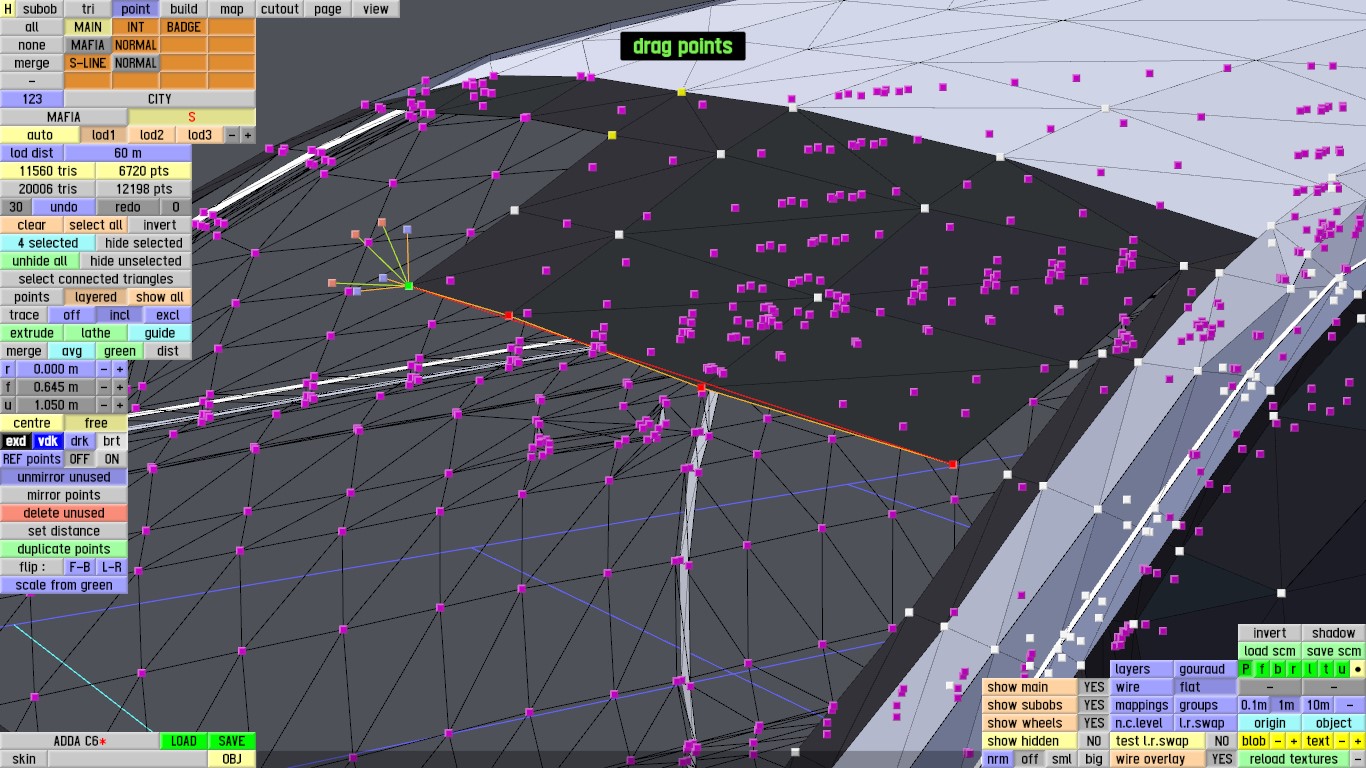Select the sml point size option
Image resolution: width=1366 pixels, height=768 pixels.
pyautogui.click(x=1062, y=759)
